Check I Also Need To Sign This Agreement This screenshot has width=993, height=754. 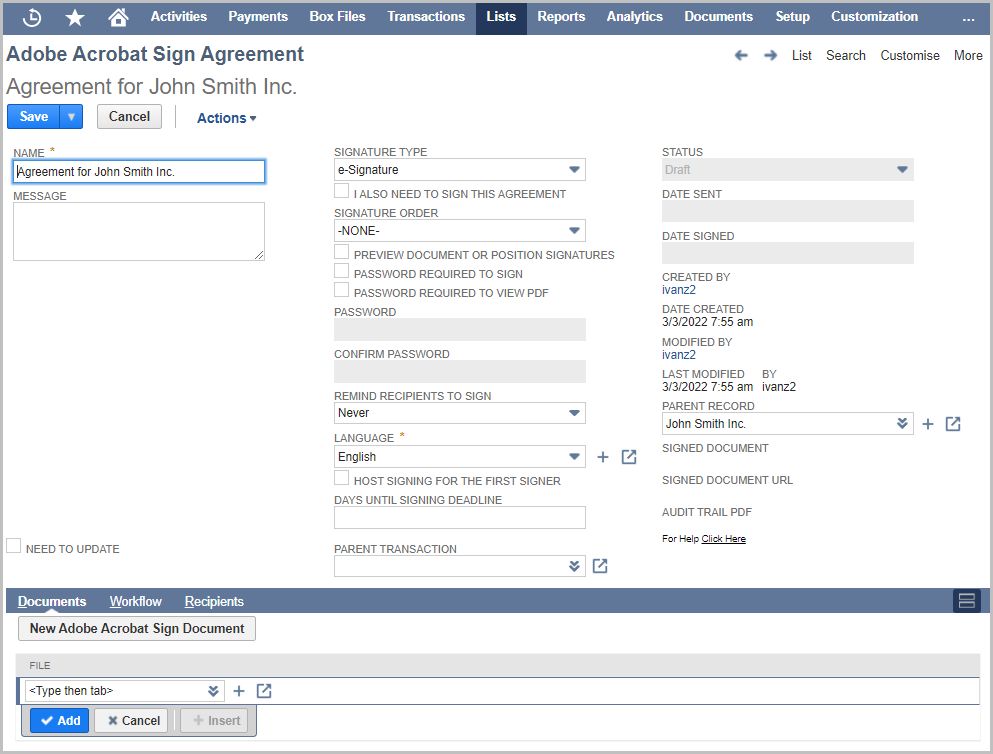click(x=341, y=191)
